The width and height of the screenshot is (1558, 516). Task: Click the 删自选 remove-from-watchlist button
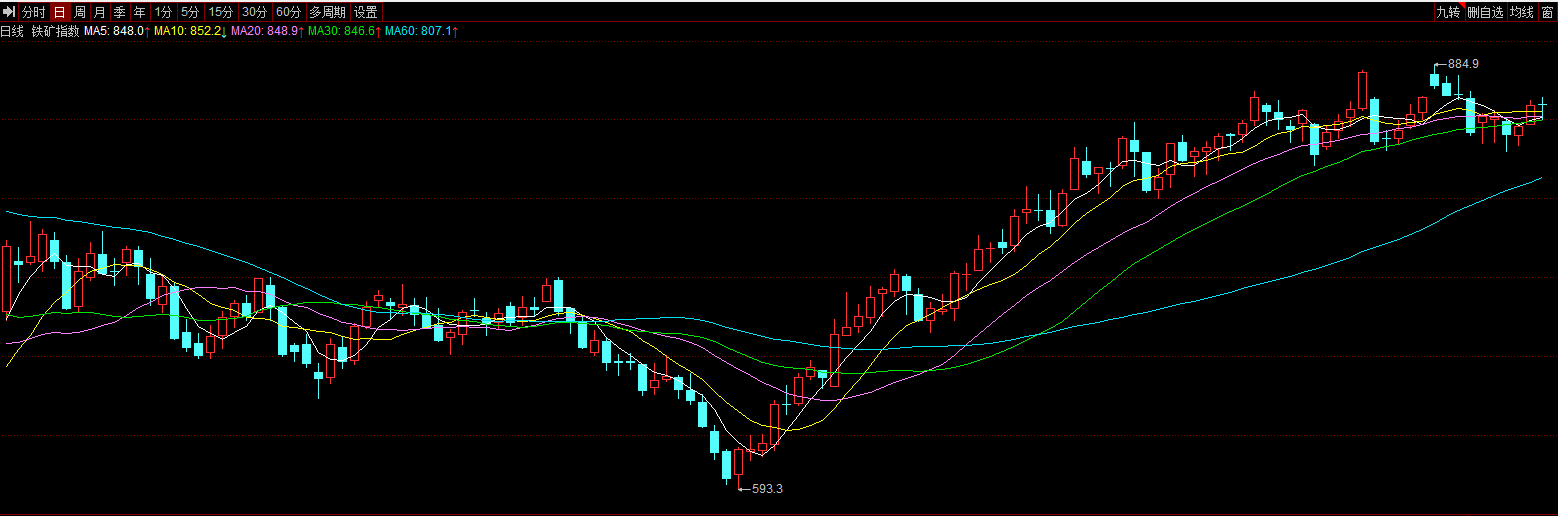click(1486, 12)
